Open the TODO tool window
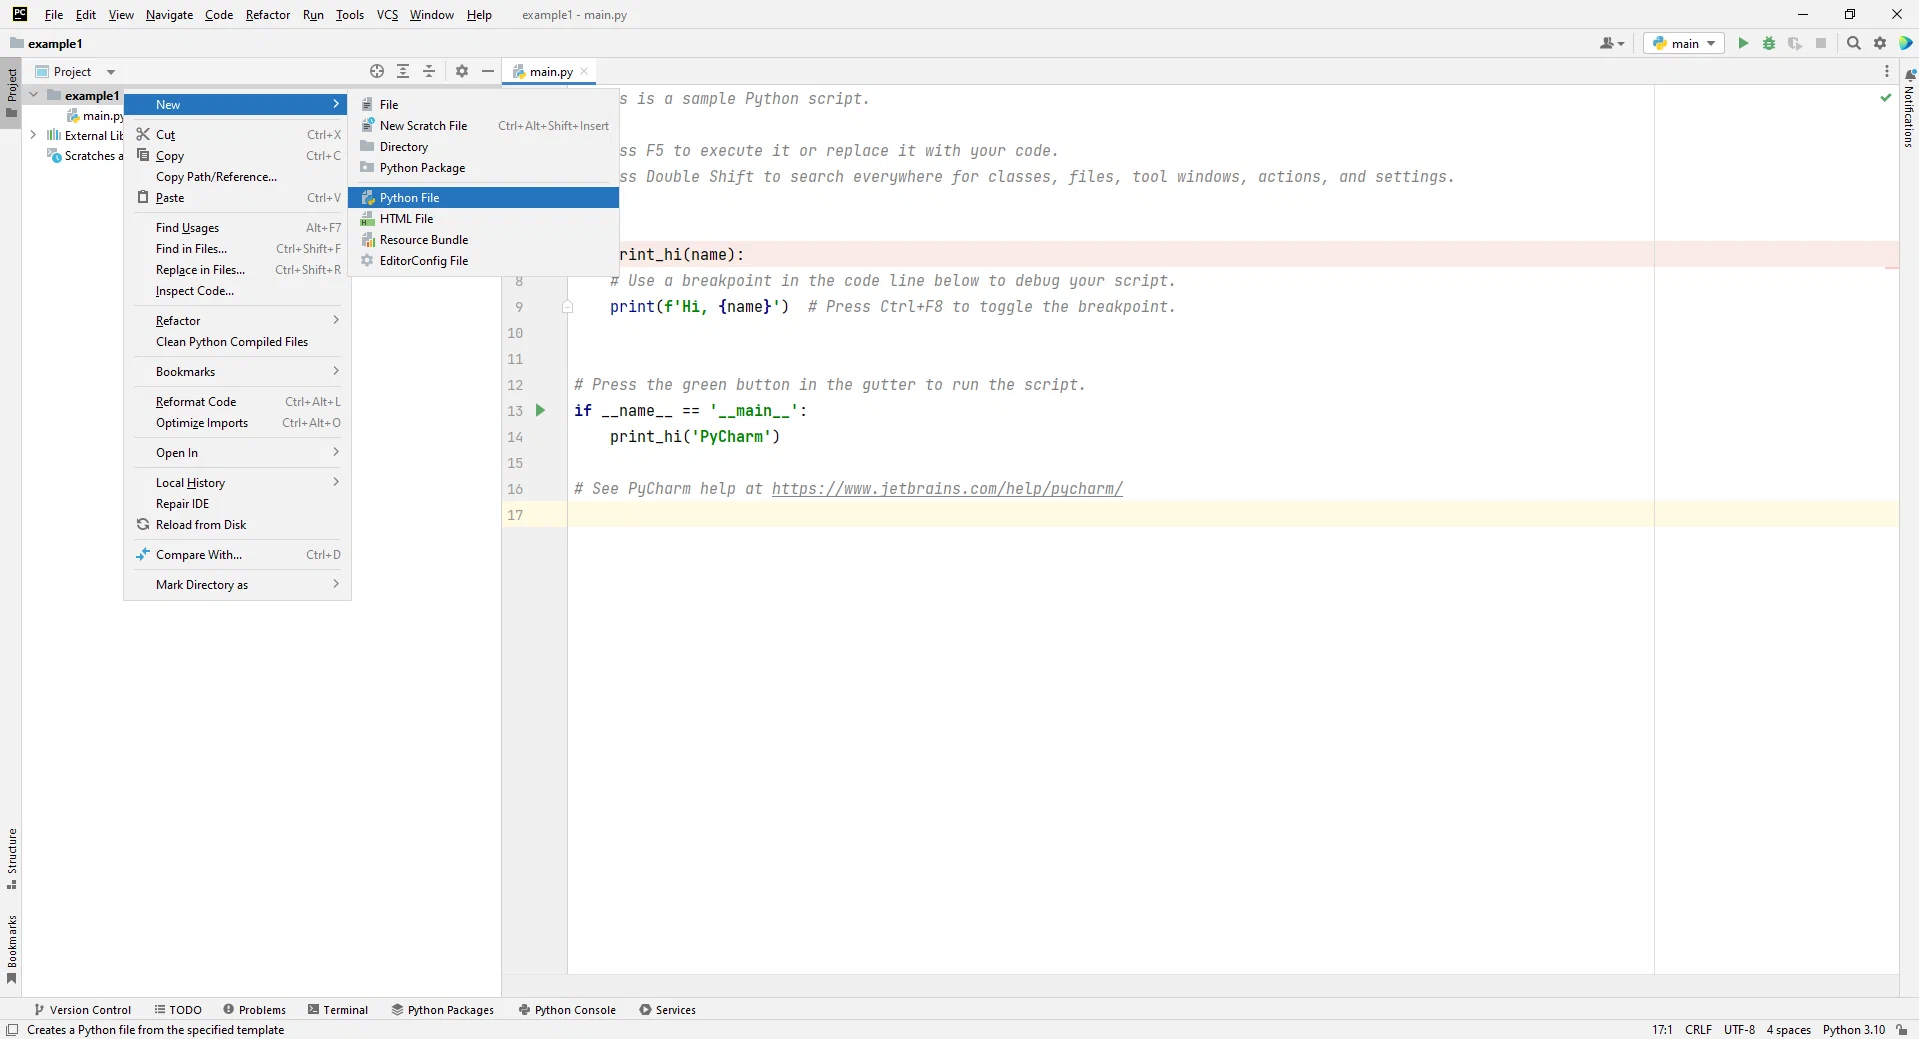The width and height of the screenshot is (1919, 1039). (178, 1010)
